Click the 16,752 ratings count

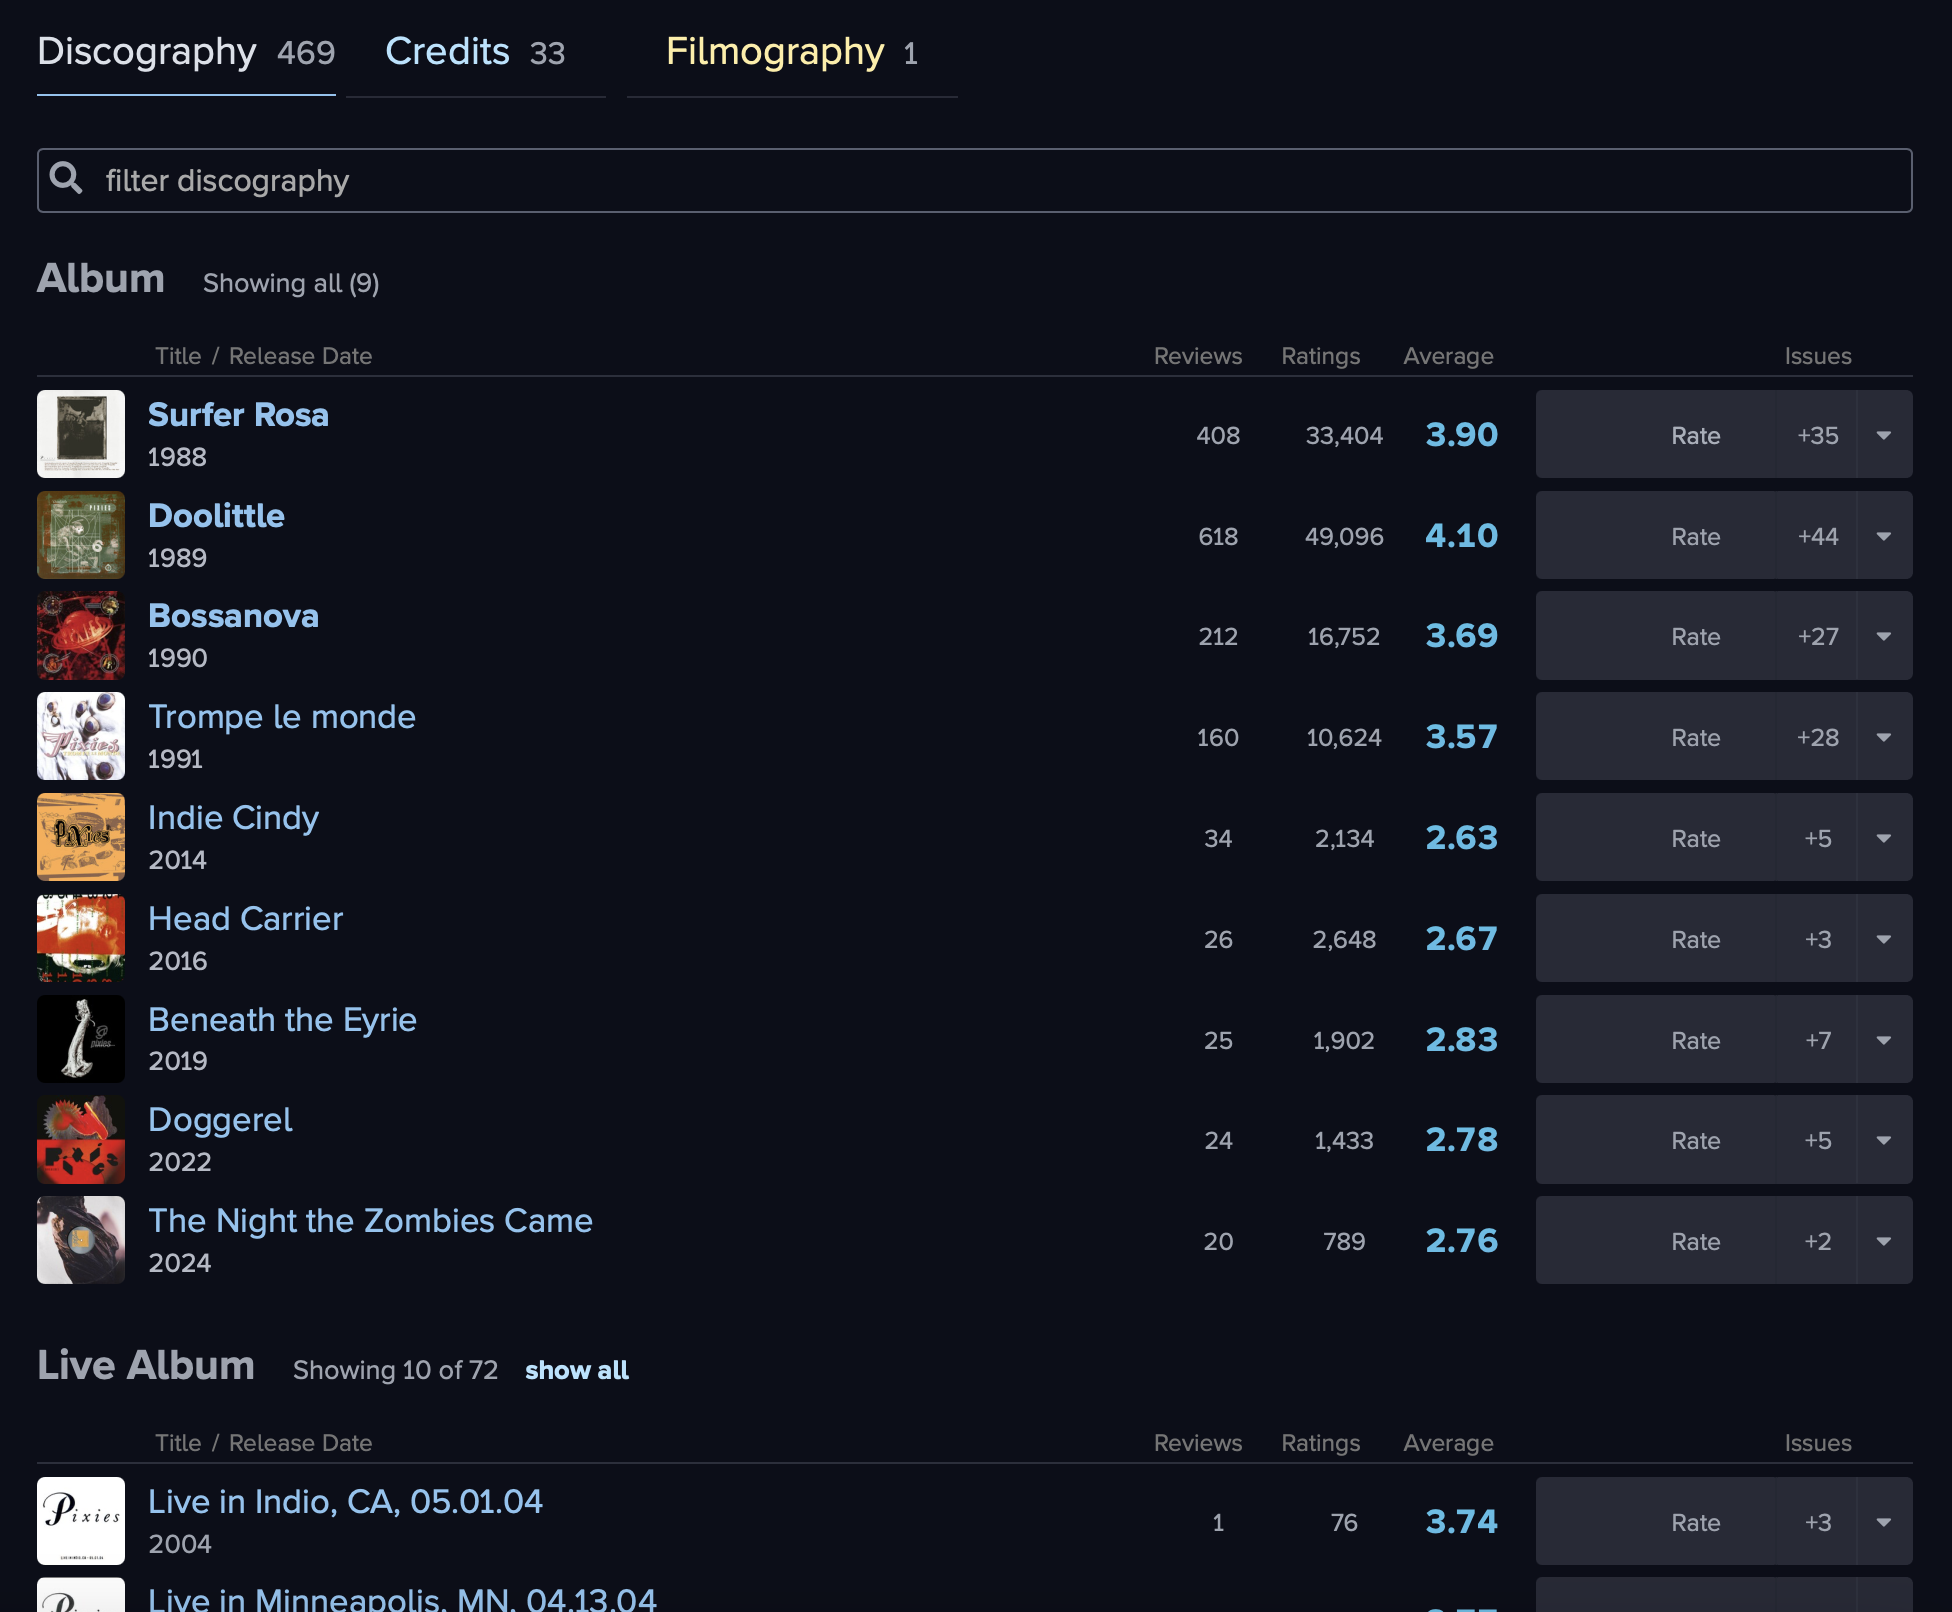(1344, 636)
